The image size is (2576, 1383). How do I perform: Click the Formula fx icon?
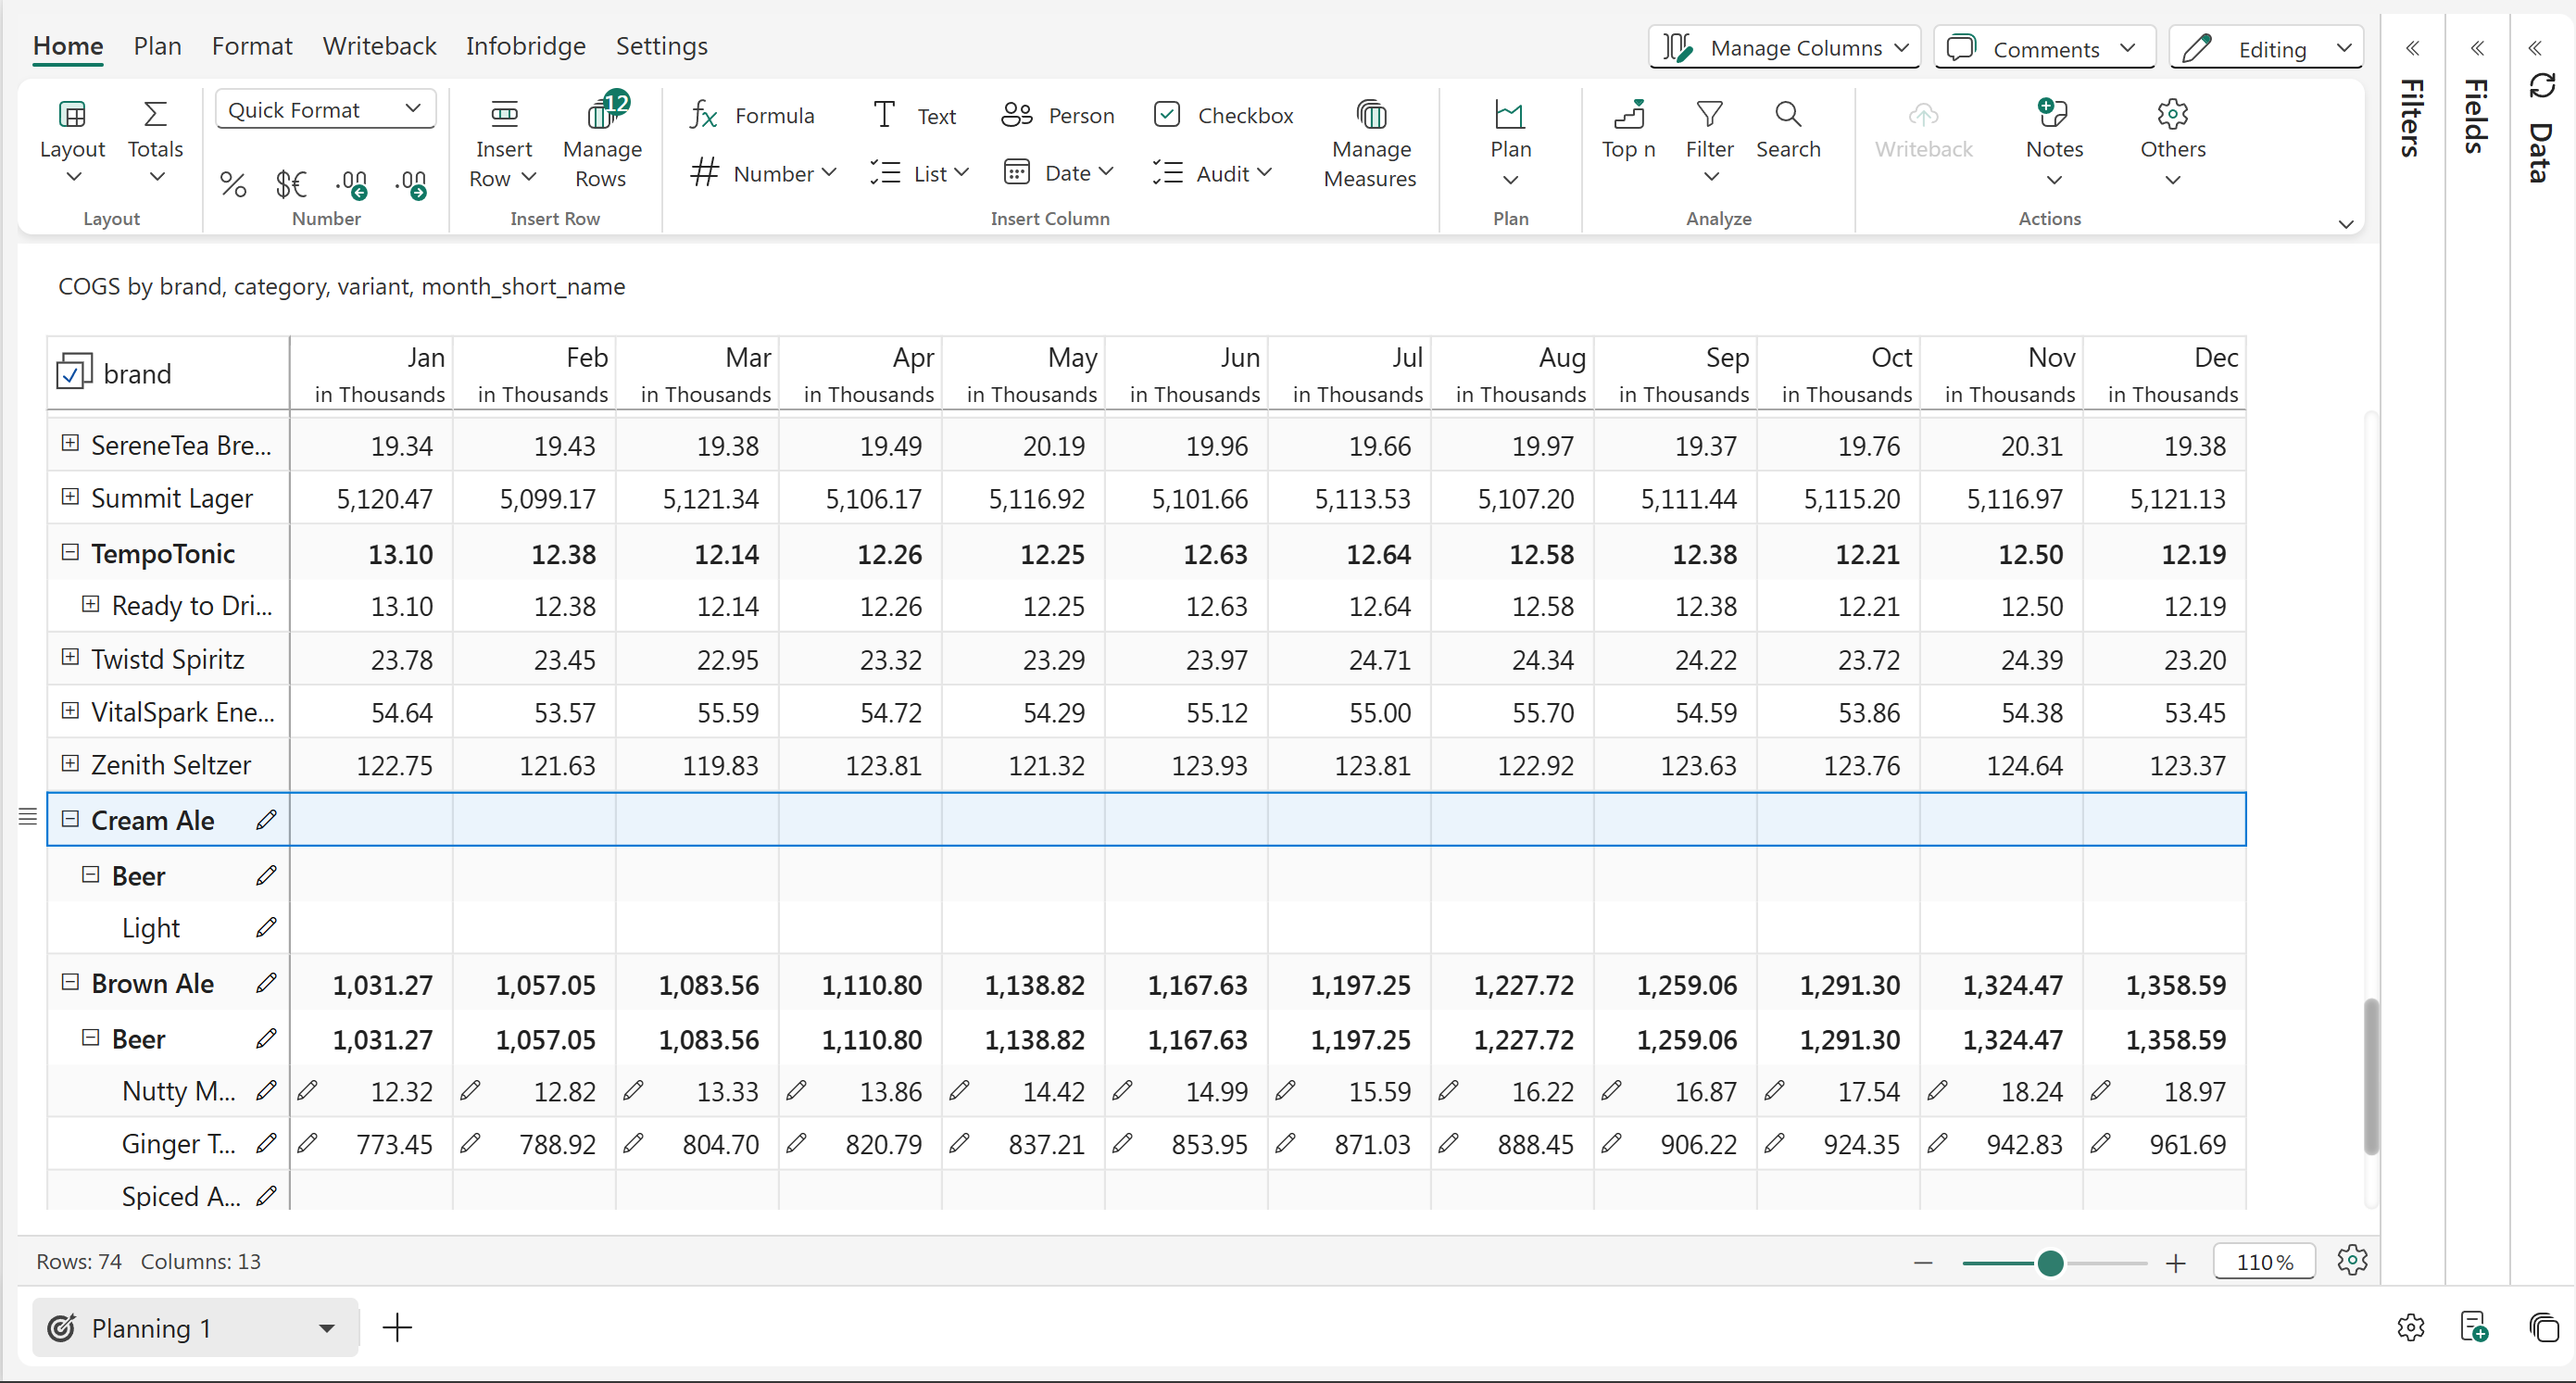click(x=704, y=116)
